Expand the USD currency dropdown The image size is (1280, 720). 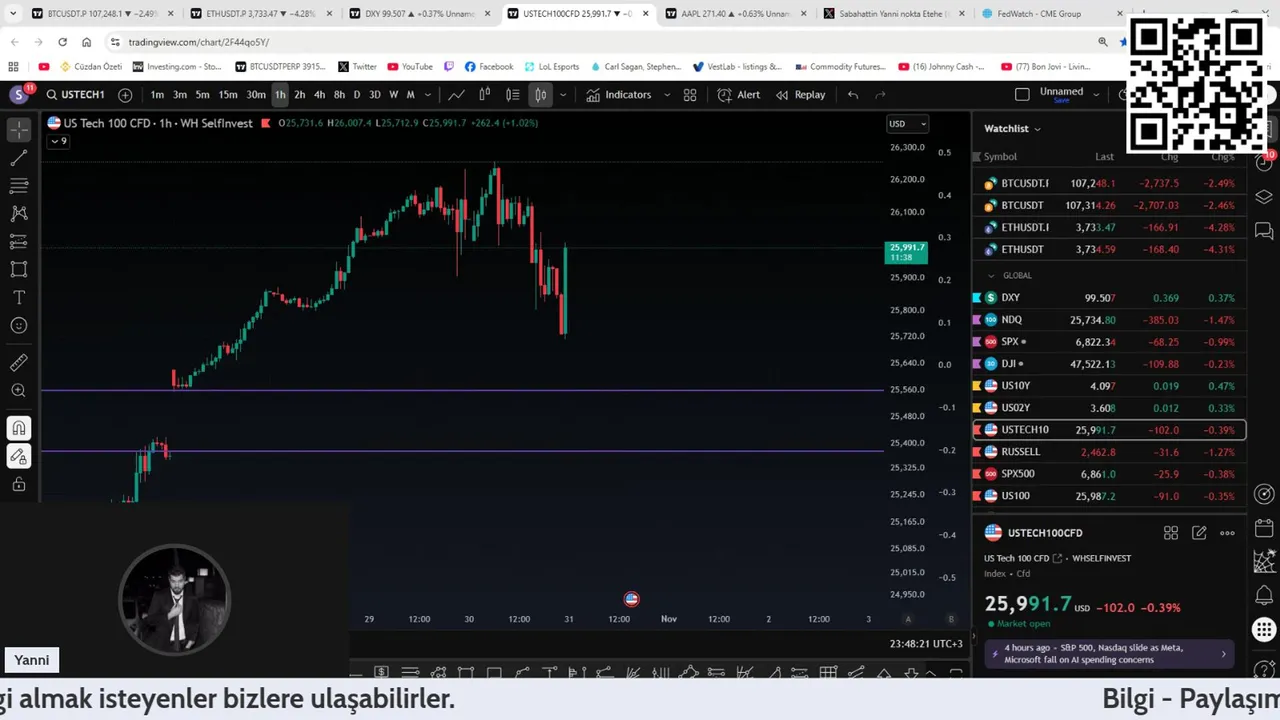[x=907, y=124]
